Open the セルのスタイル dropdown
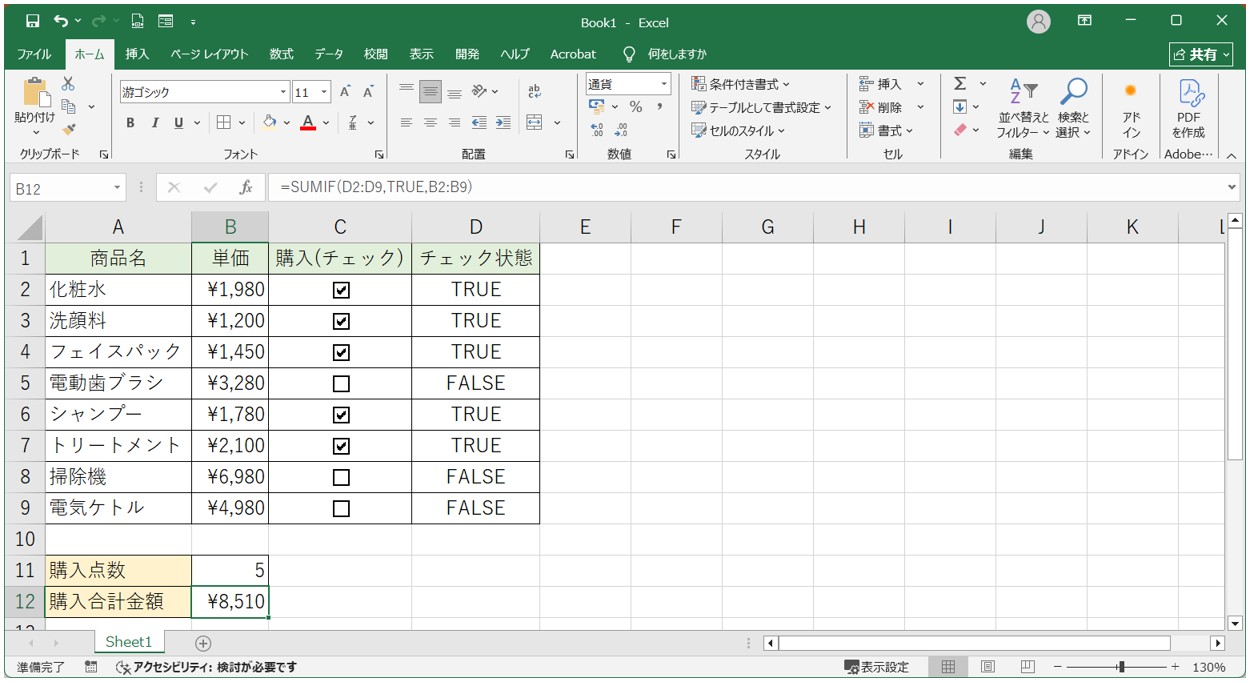The image size is (1252, 683). (738, 130)
